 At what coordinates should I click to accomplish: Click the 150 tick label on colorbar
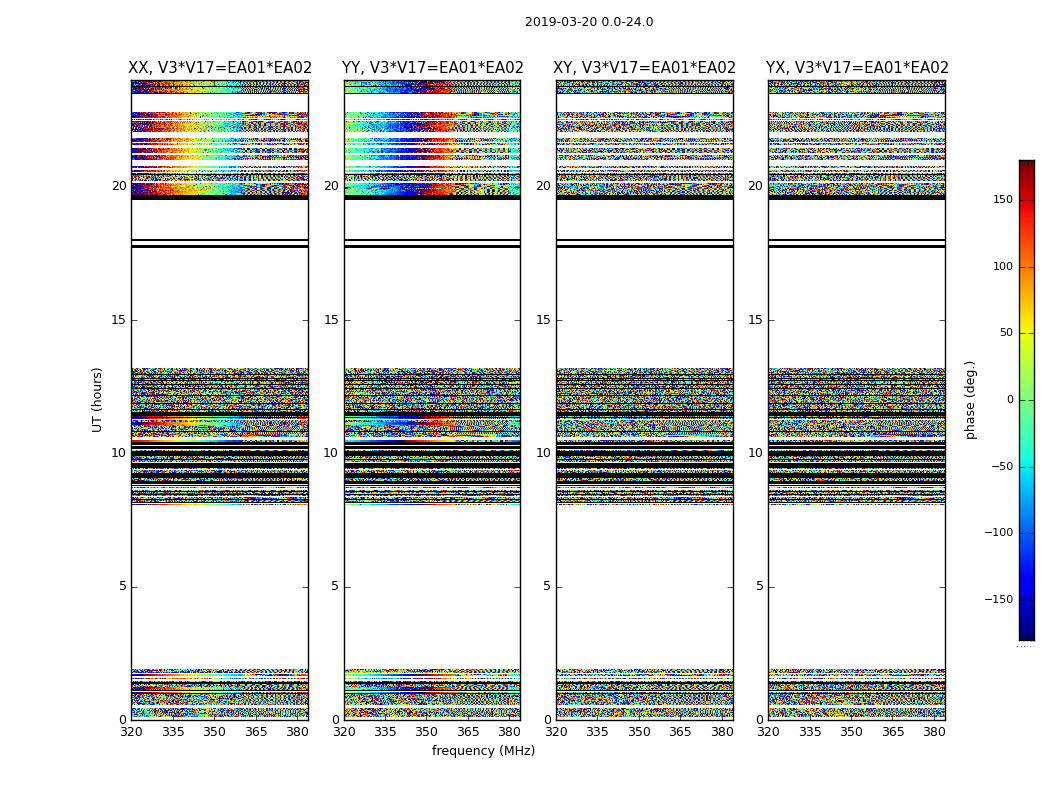(1003, 199)
